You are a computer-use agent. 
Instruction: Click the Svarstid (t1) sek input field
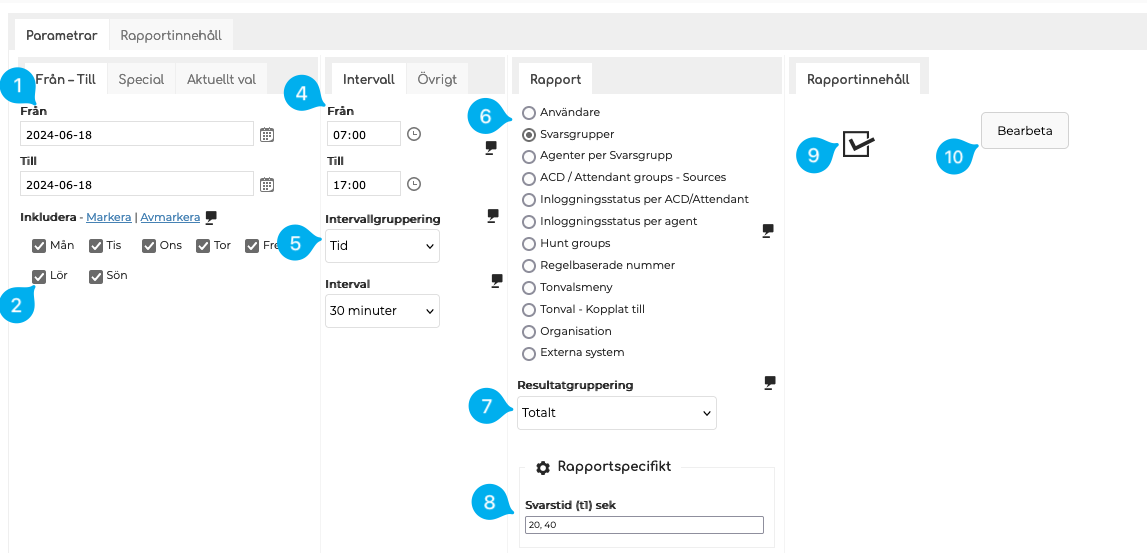coord(644,525)
